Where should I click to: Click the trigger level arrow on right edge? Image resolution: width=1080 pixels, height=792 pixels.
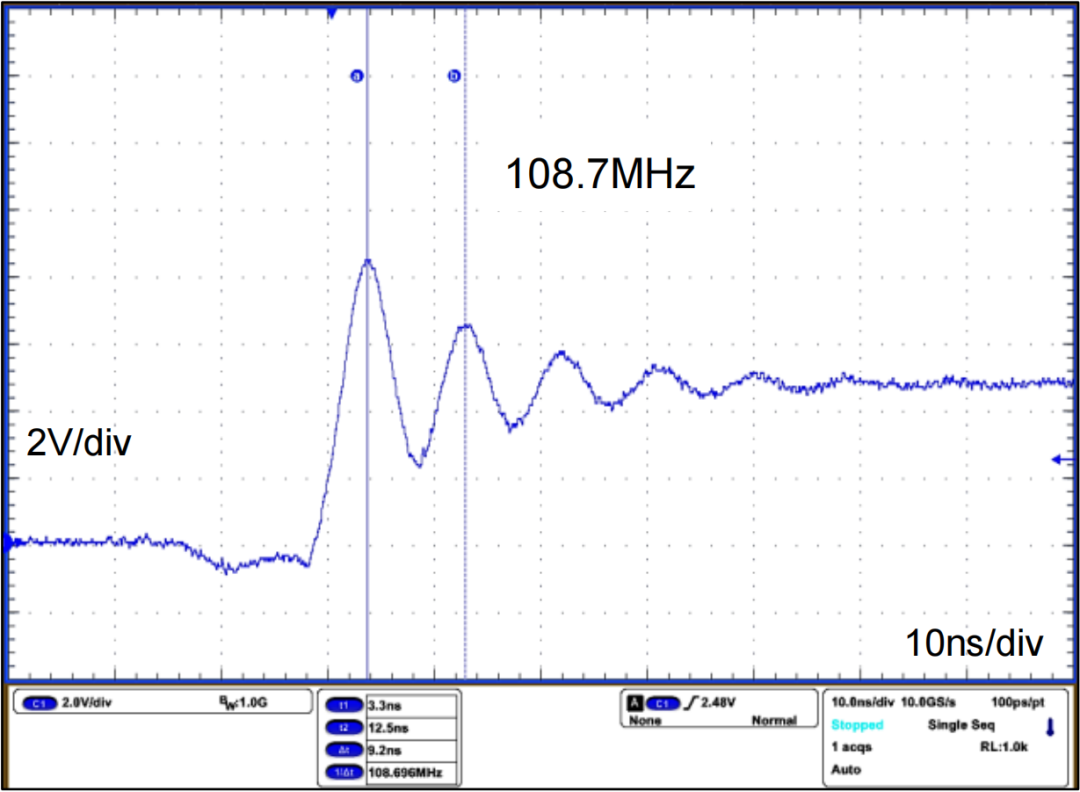[1062, 459]
